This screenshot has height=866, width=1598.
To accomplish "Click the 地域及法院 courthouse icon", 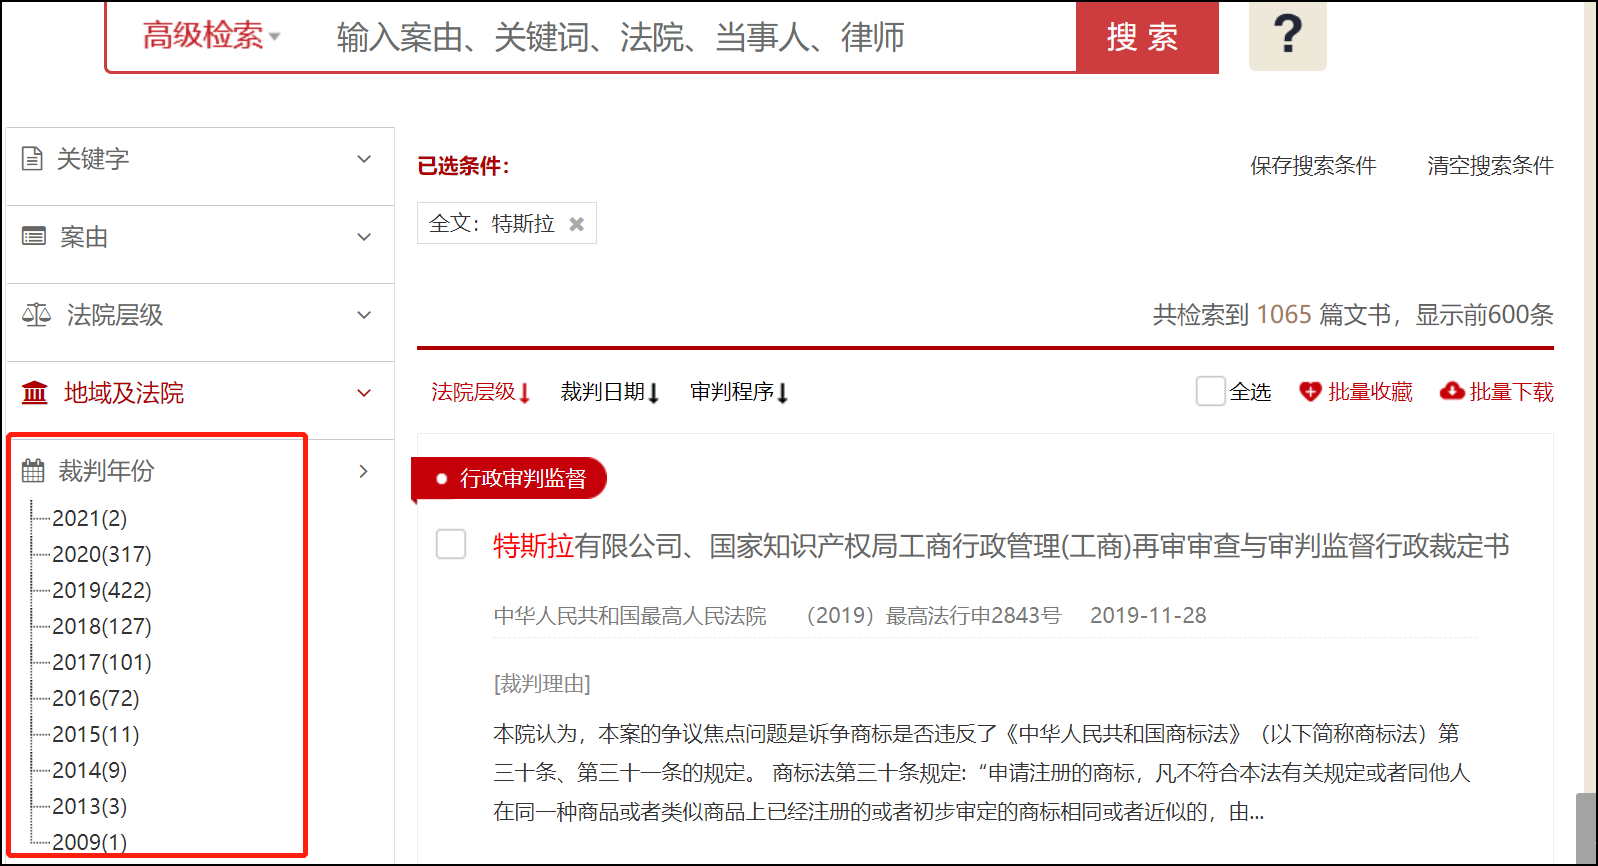I will point(35,393).
